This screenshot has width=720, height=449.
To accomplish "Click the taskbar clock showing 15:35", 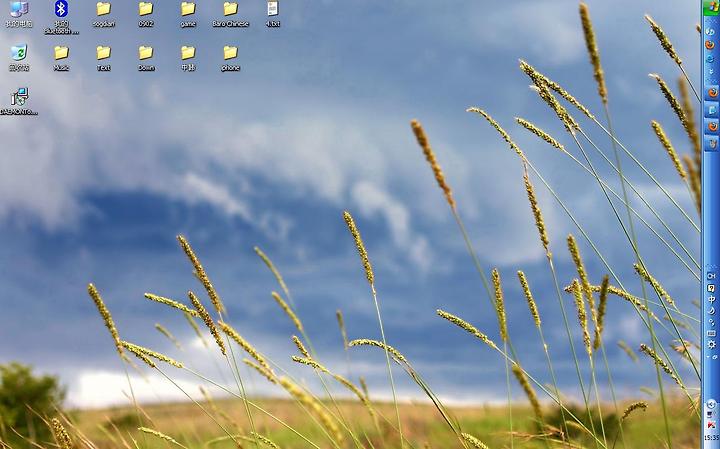I will 711,437.
